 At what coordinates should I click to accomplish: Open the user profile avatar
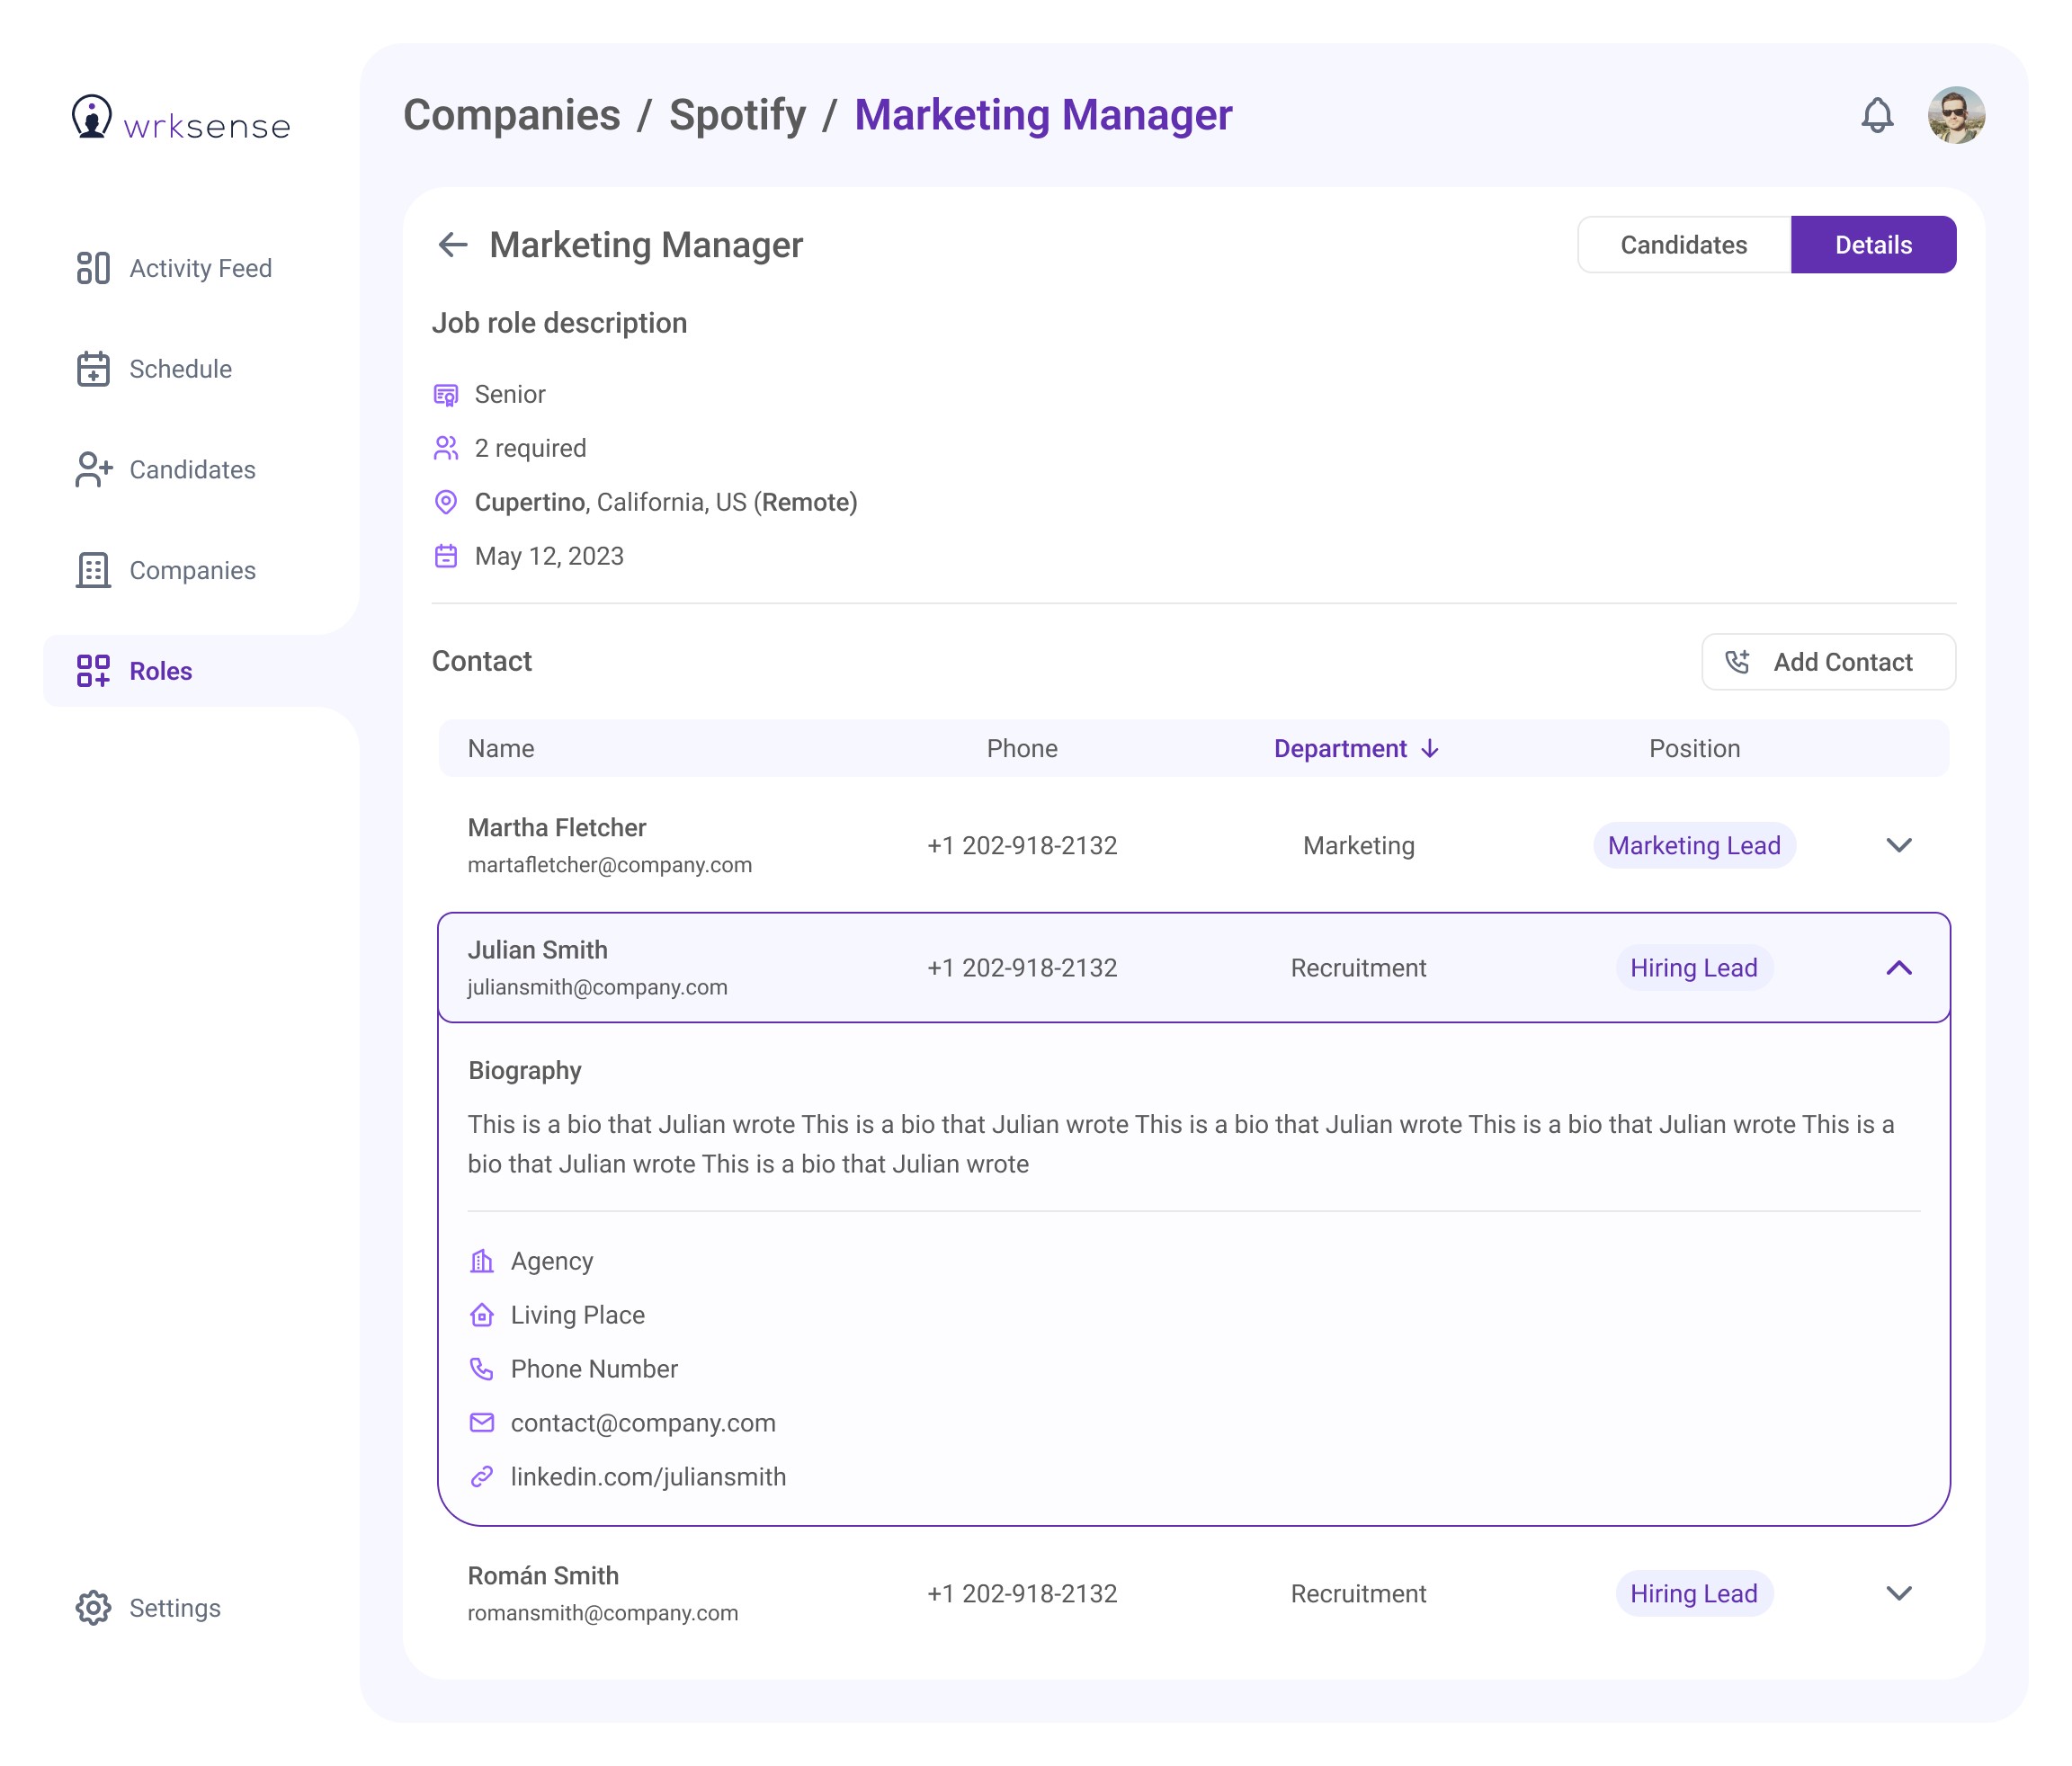(1955, 115)
